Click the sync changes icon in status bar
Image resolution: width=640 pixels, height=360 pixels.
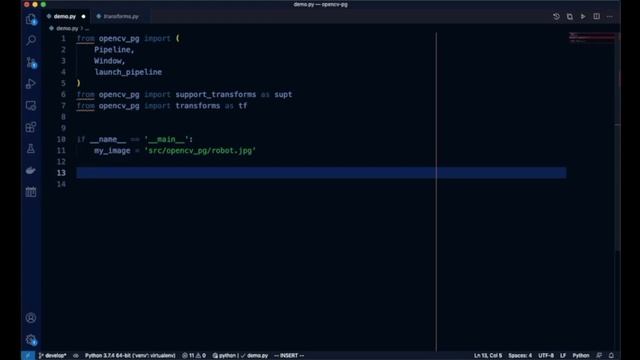(x=76, y=356)
